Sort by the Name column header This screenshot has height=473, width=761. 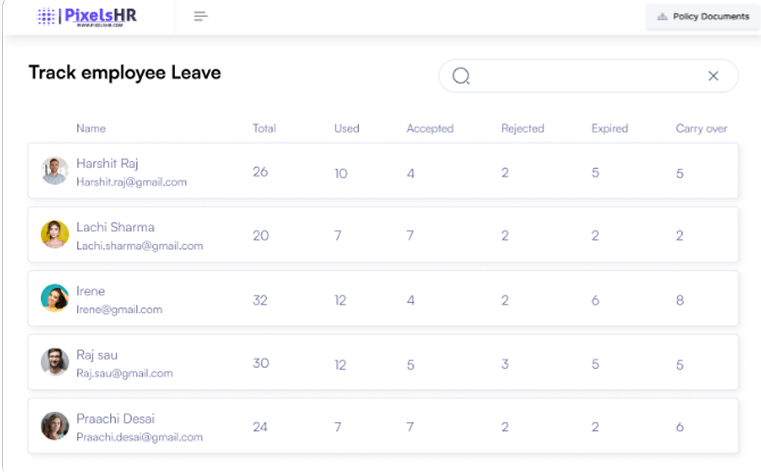(x=91, y=129)
